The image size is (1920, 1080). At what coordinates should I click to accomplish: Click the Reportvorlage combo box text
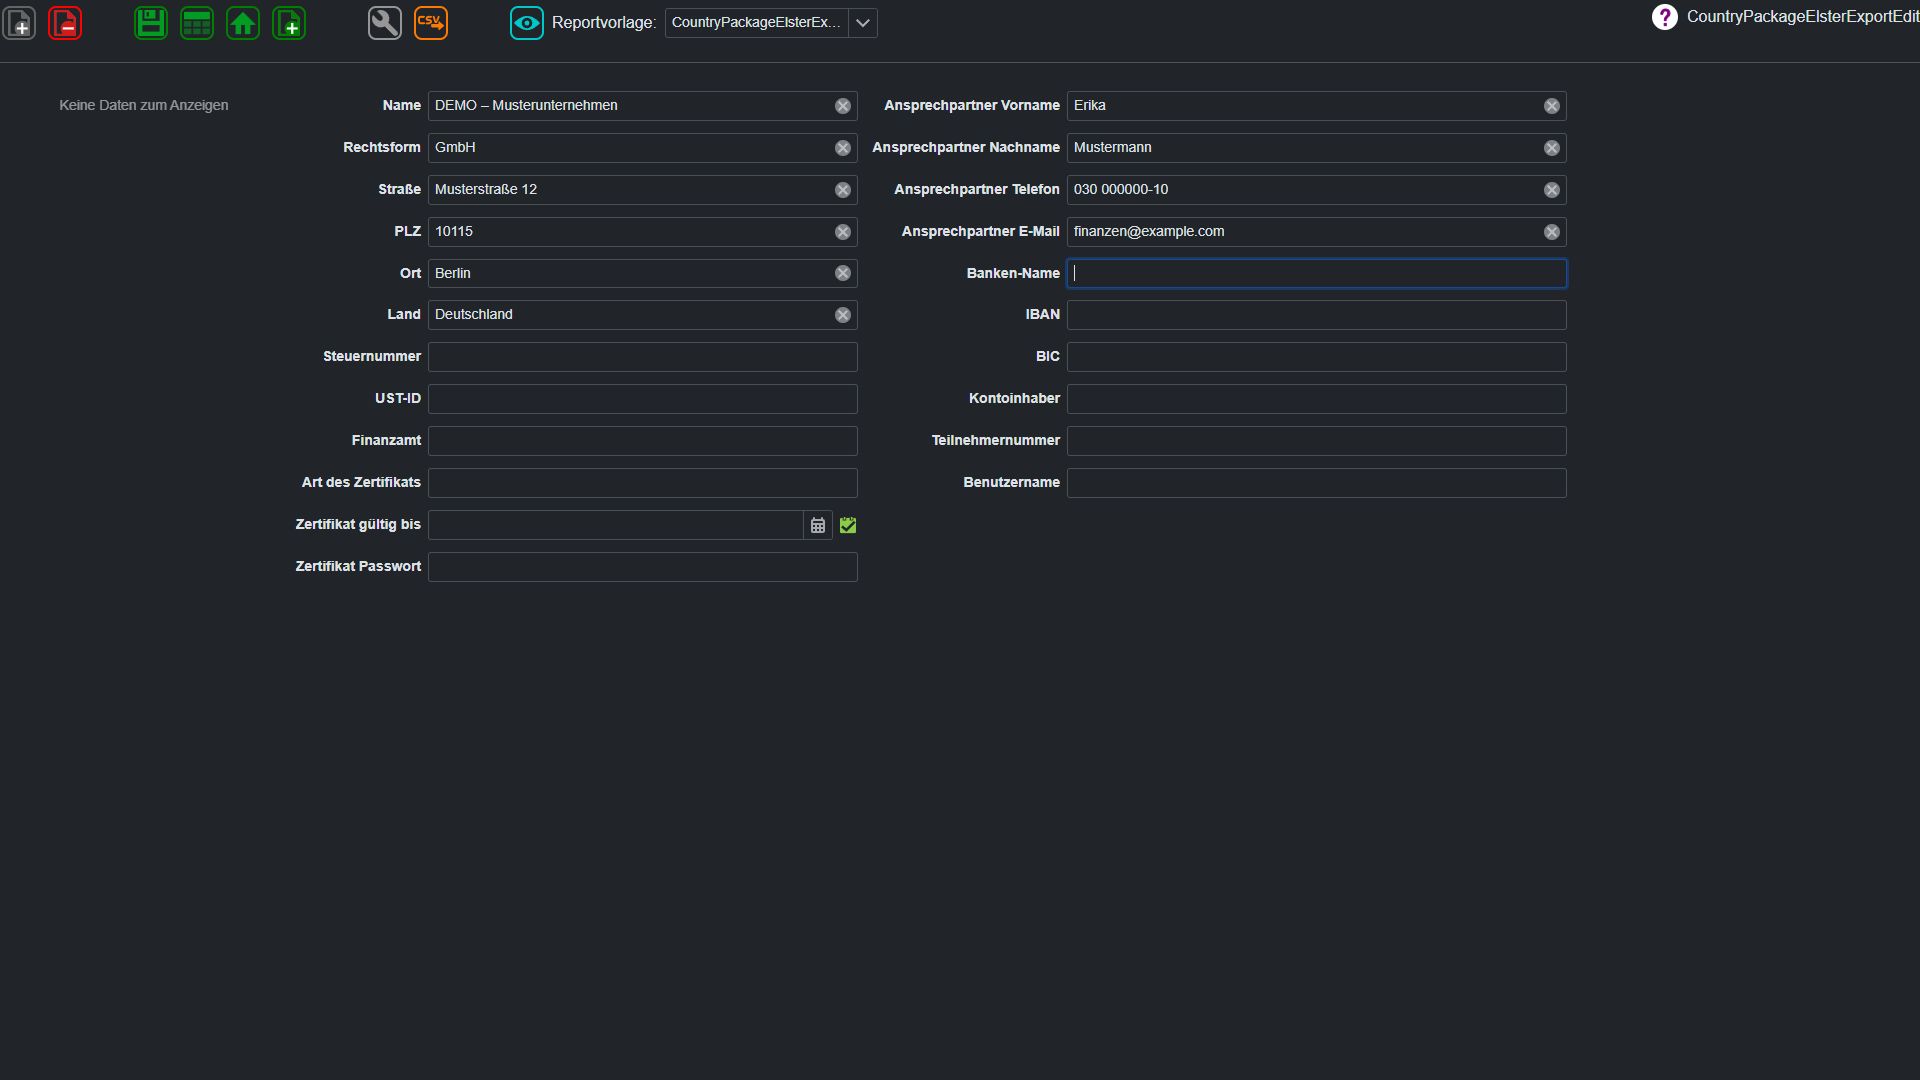coord(756,23)
